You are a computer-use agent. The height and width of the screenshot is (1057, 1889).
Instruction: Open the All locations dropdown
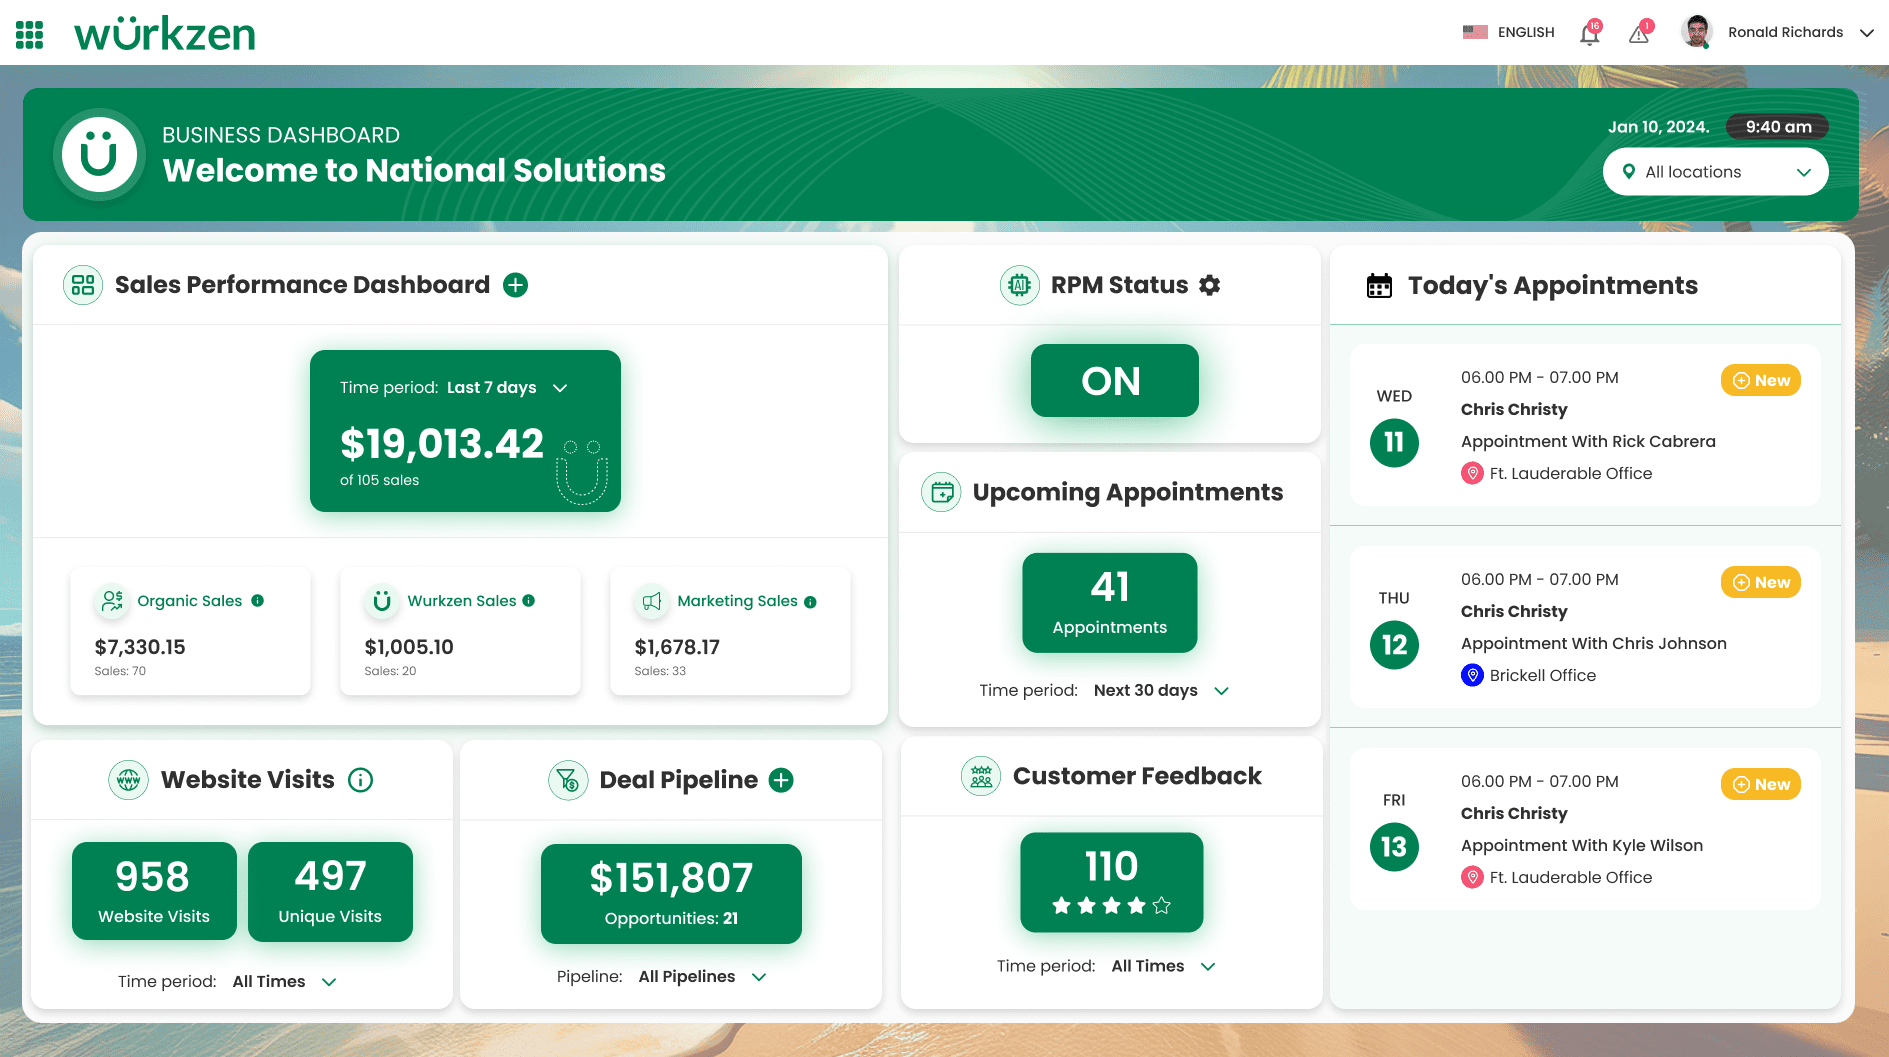tap(1715, 172)
